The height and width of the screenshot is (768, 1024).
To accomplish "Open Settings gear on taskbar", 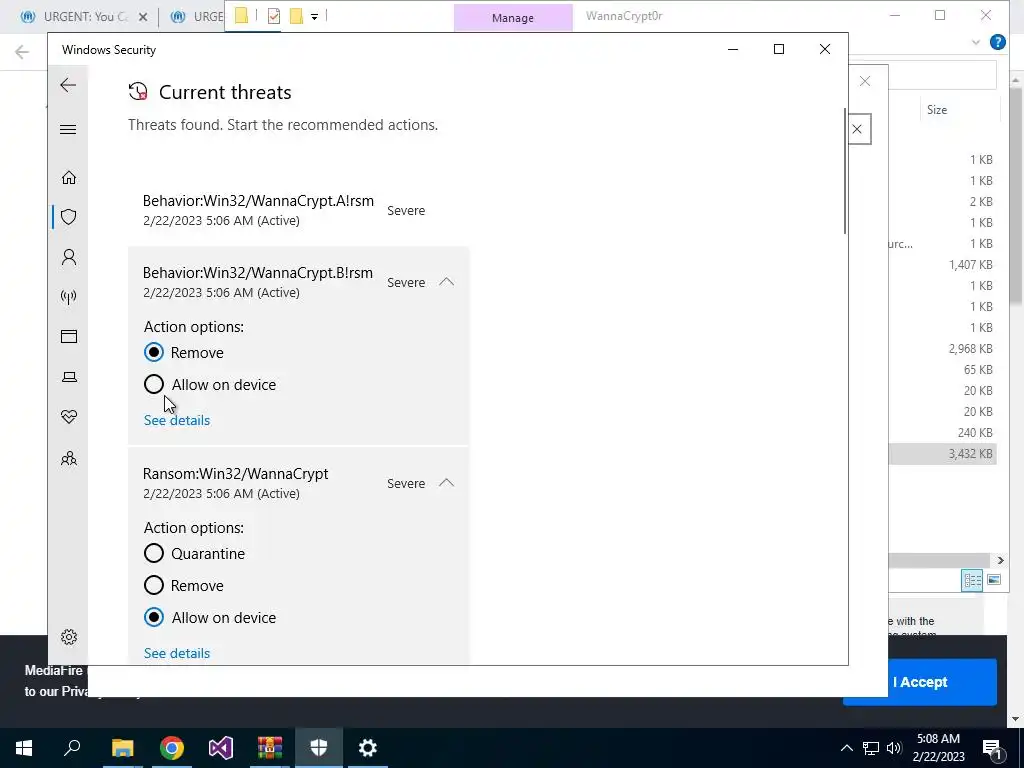I will [x=368, y=748].
